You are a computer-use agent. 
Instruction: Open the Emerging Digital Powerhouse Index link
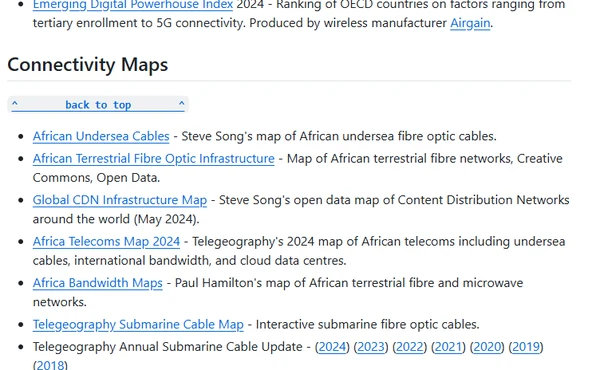point(133,4)
